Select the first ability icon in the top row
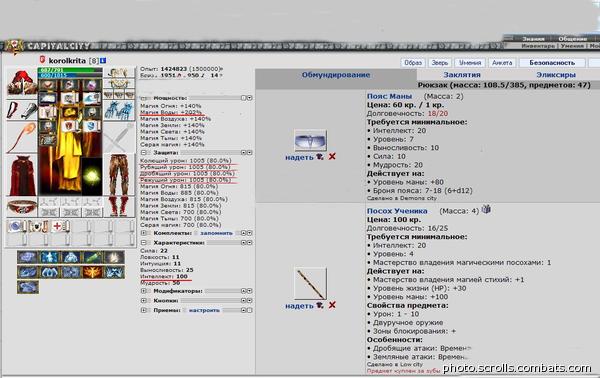Image resolution: width=600 pixels, height=378 pixels. click(x=27, y=257)
